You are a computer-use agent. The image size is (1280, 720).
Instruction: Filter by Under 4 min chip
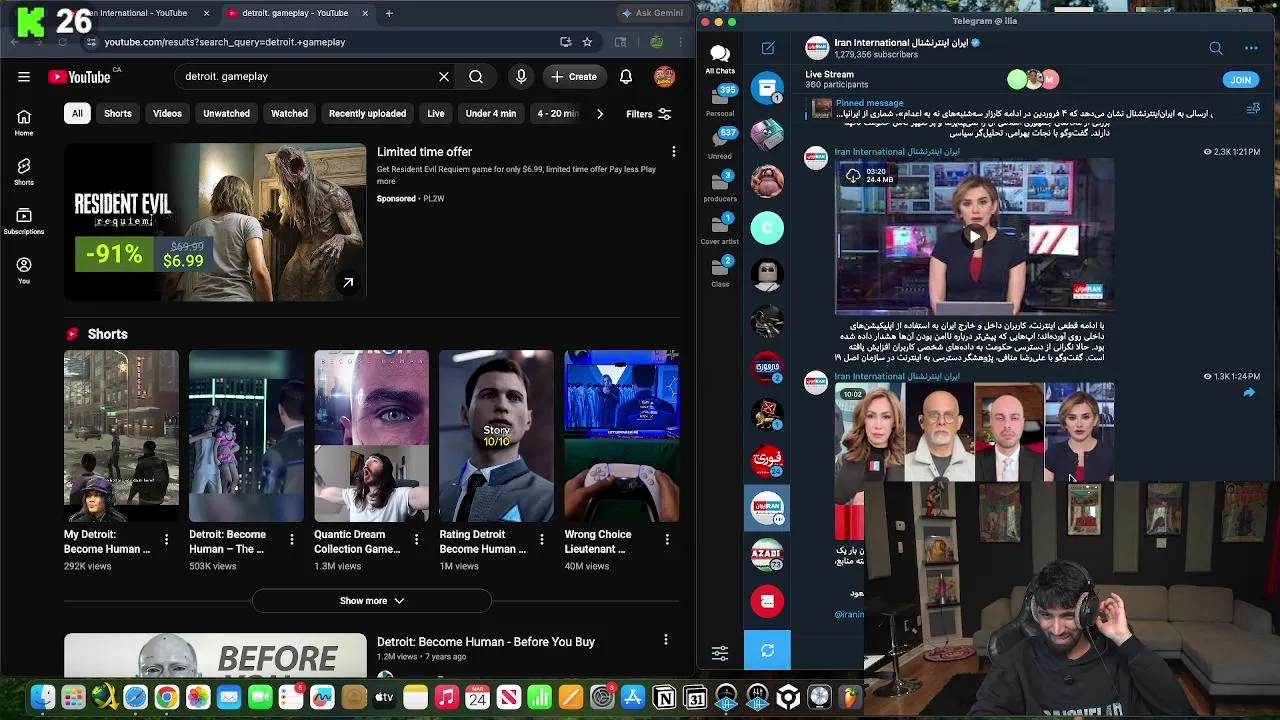pyautogui.click(x=491, y=114)
